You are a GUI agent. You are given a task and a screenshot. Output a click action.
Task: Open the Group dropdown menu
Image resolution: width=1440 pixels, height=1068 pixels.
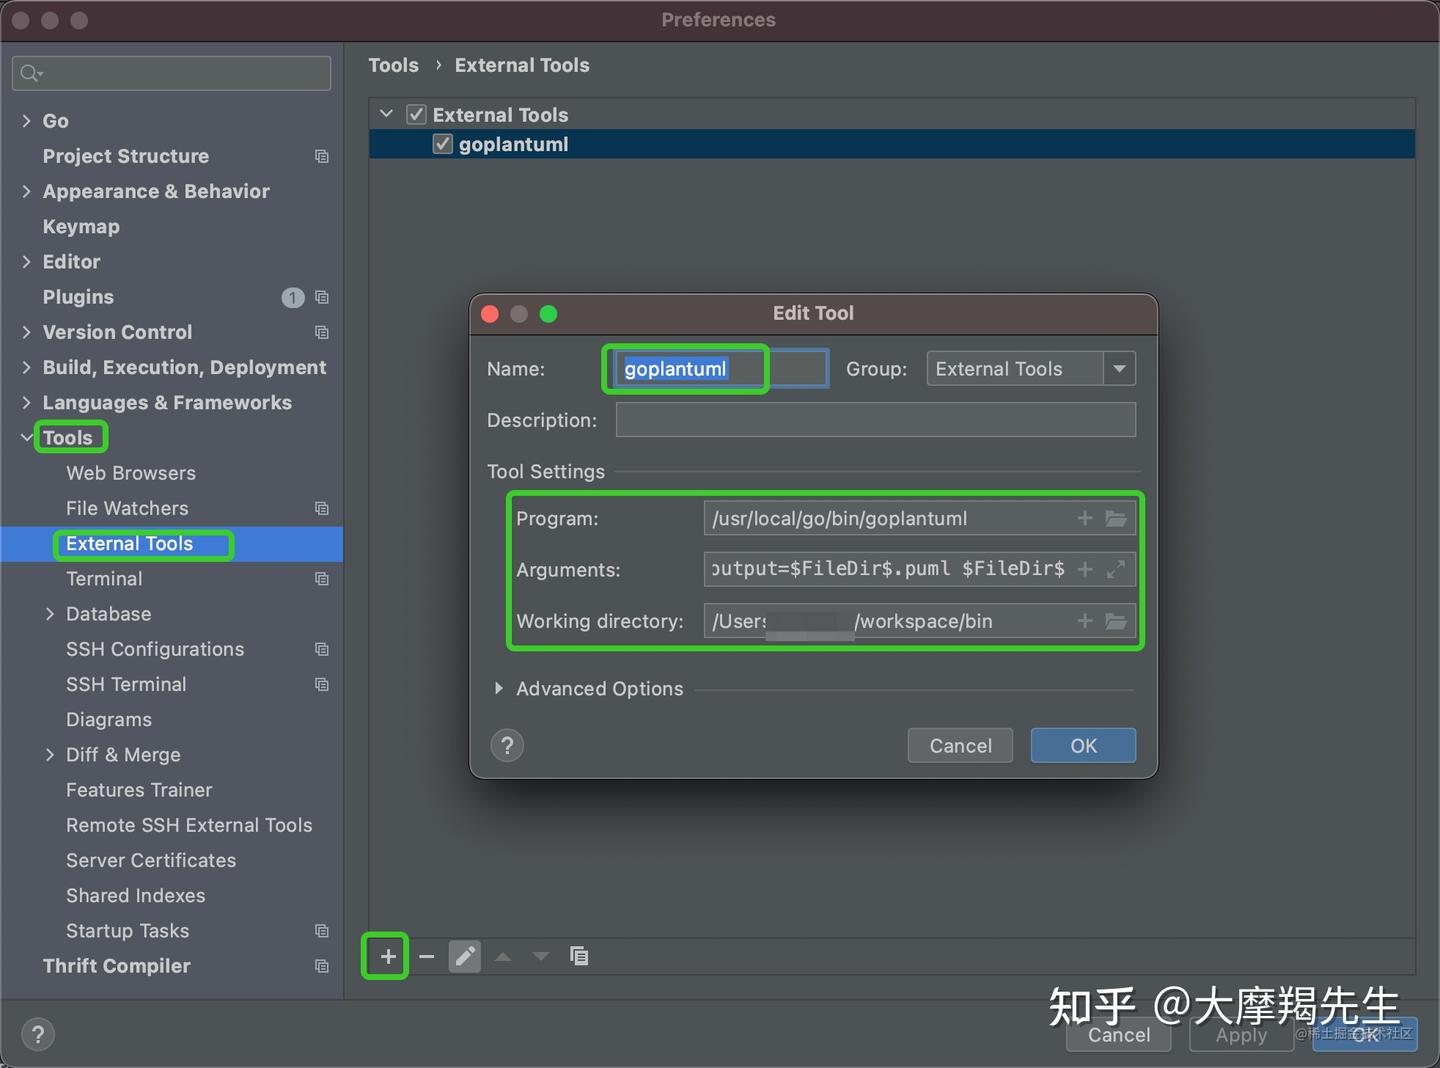tap(1119, 369)
